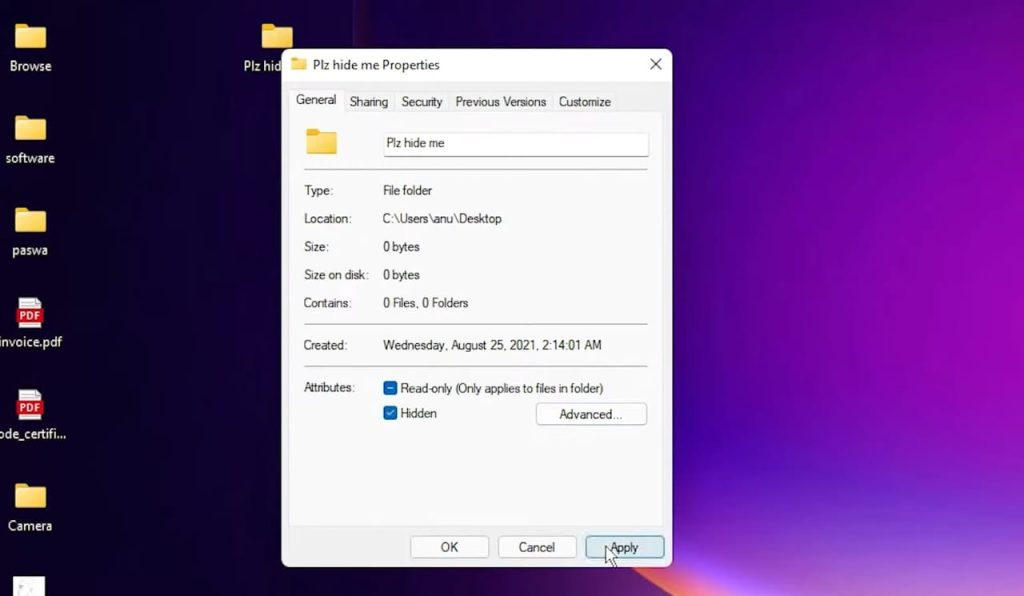
Task: Uncheck the Hidden attribute checkbox
Action: 391,413
